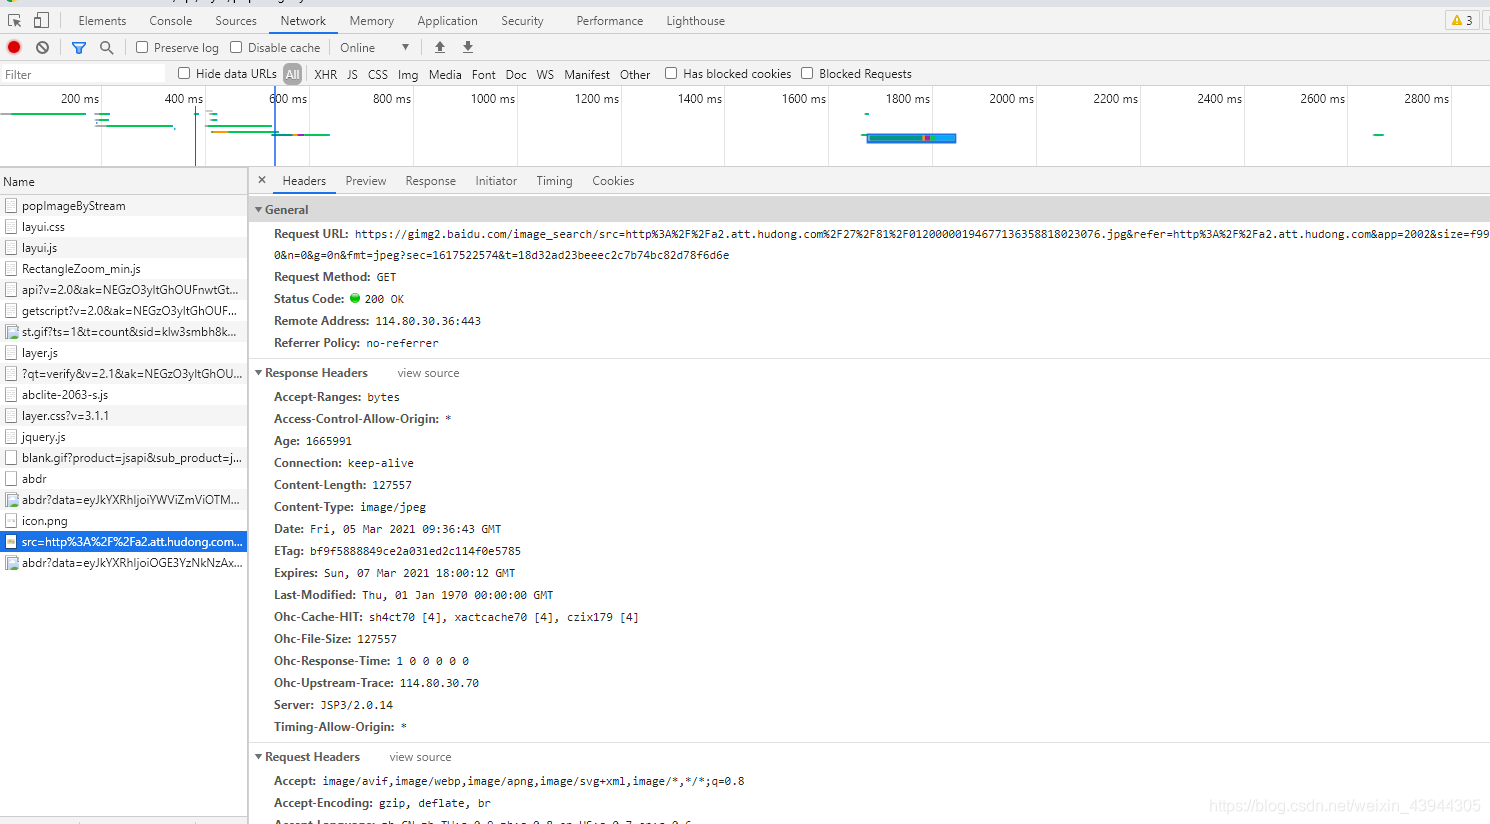Image resolution: width=1490 pixels, height=824 pixels.
Task: Toggle the filter funnel icon
Action: tap(79, 47)
